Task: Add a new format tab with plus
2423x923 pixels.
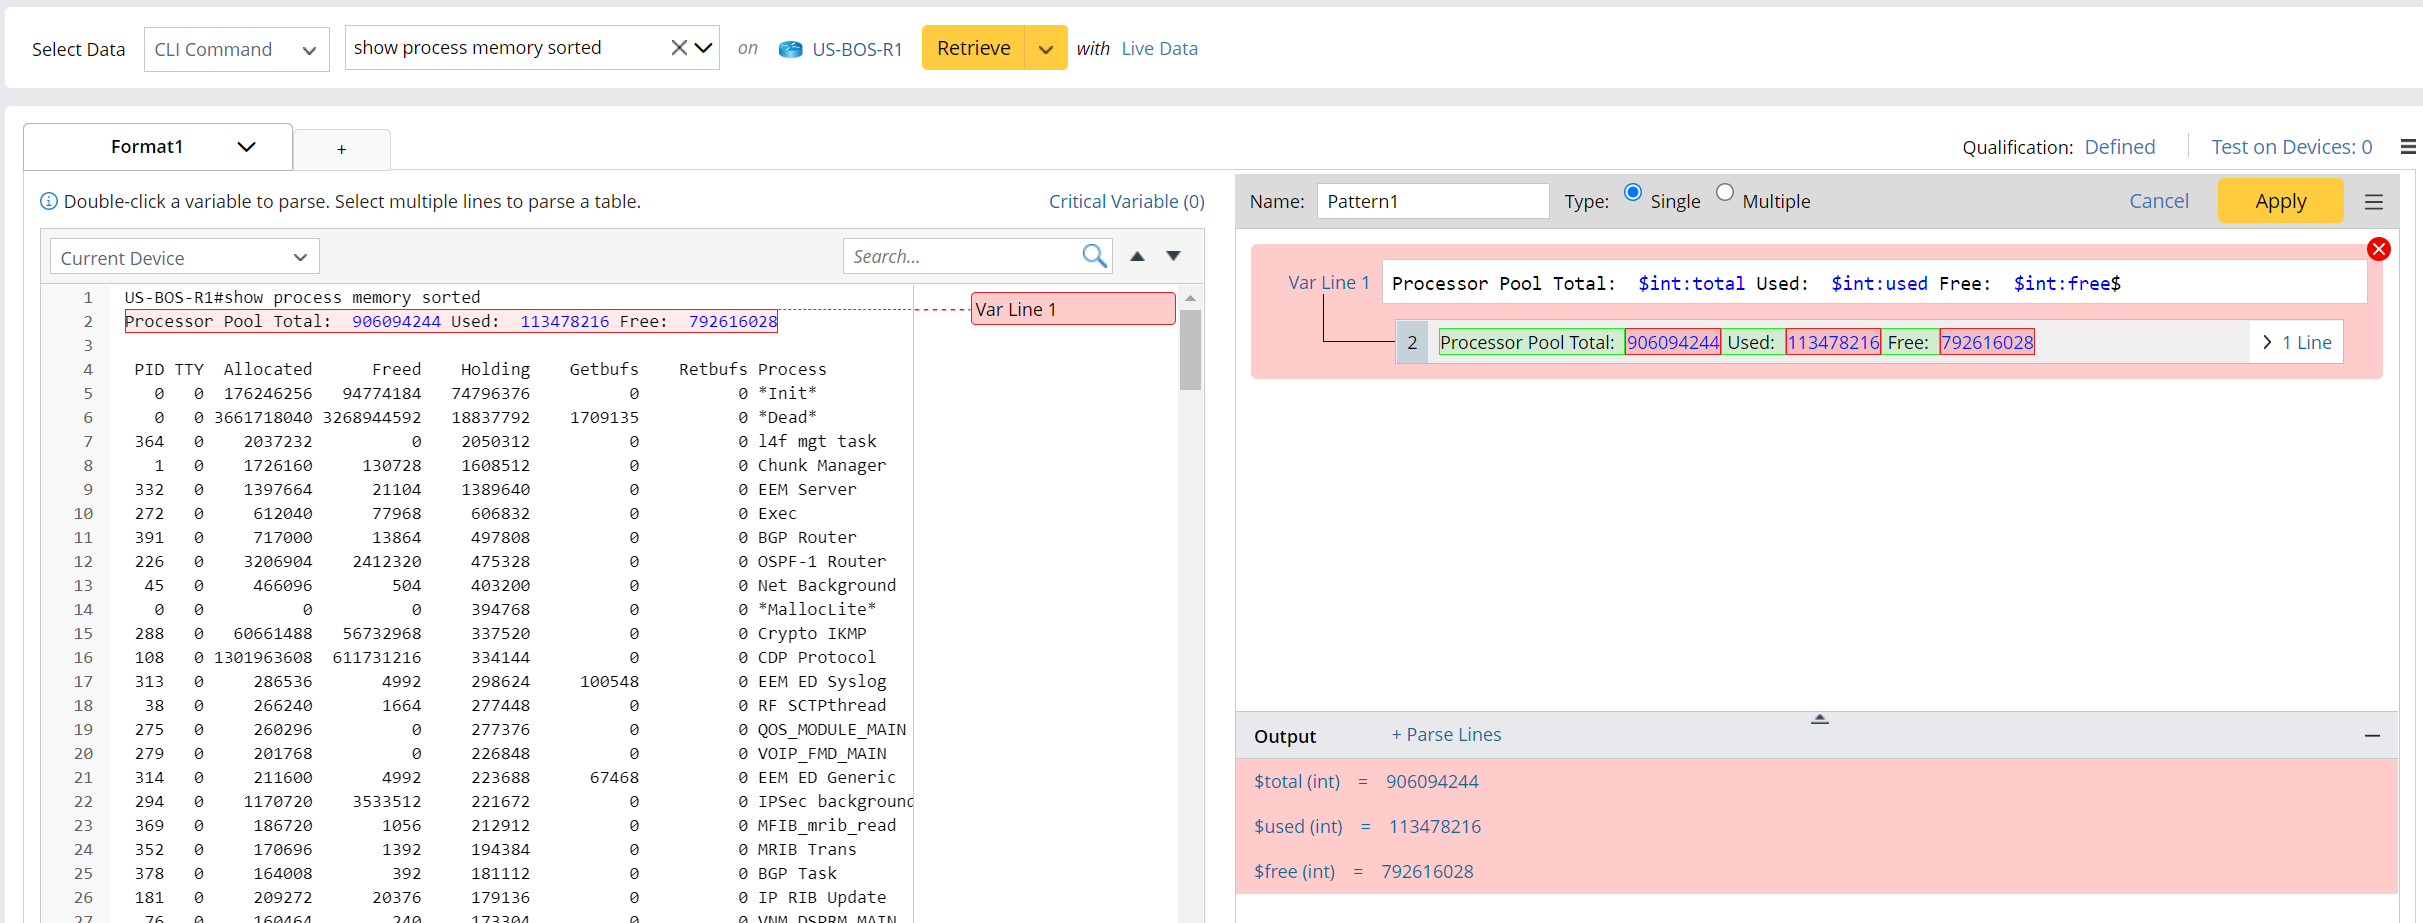Action: coord(341,149)
